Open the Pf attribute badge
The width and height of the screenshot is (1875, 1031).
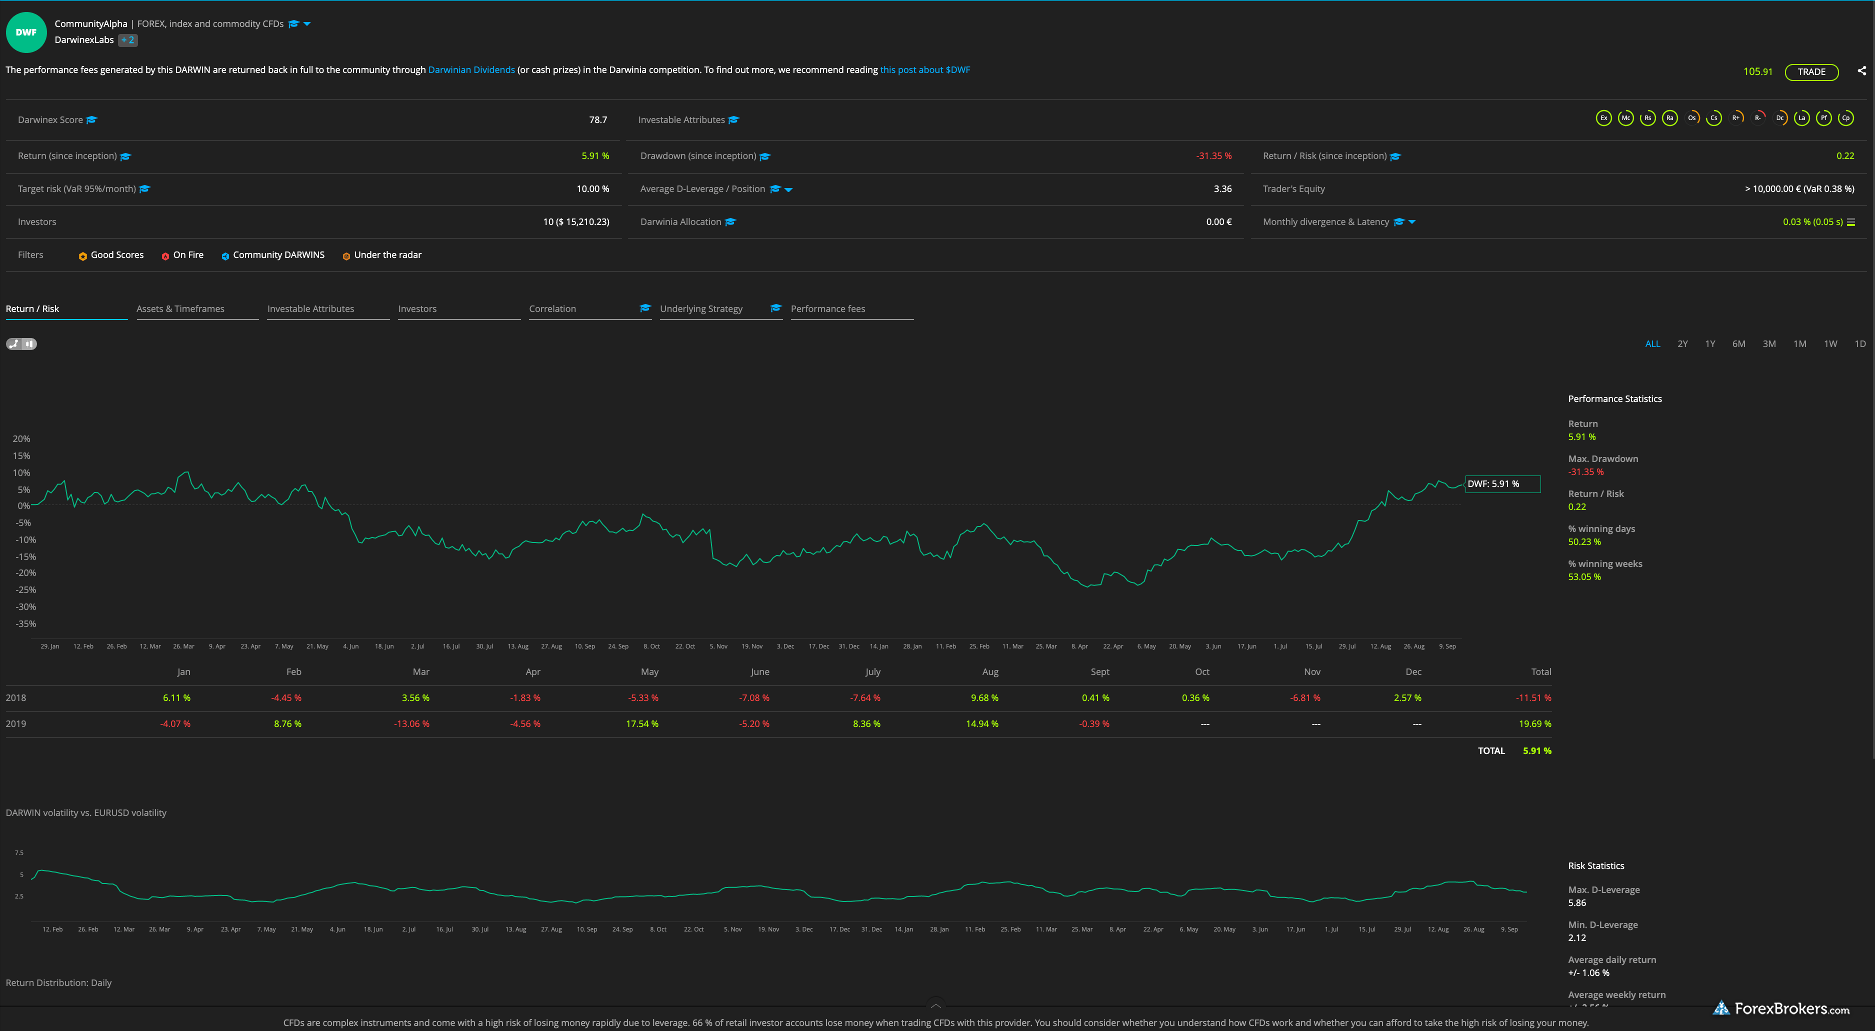pos(1824,118)
